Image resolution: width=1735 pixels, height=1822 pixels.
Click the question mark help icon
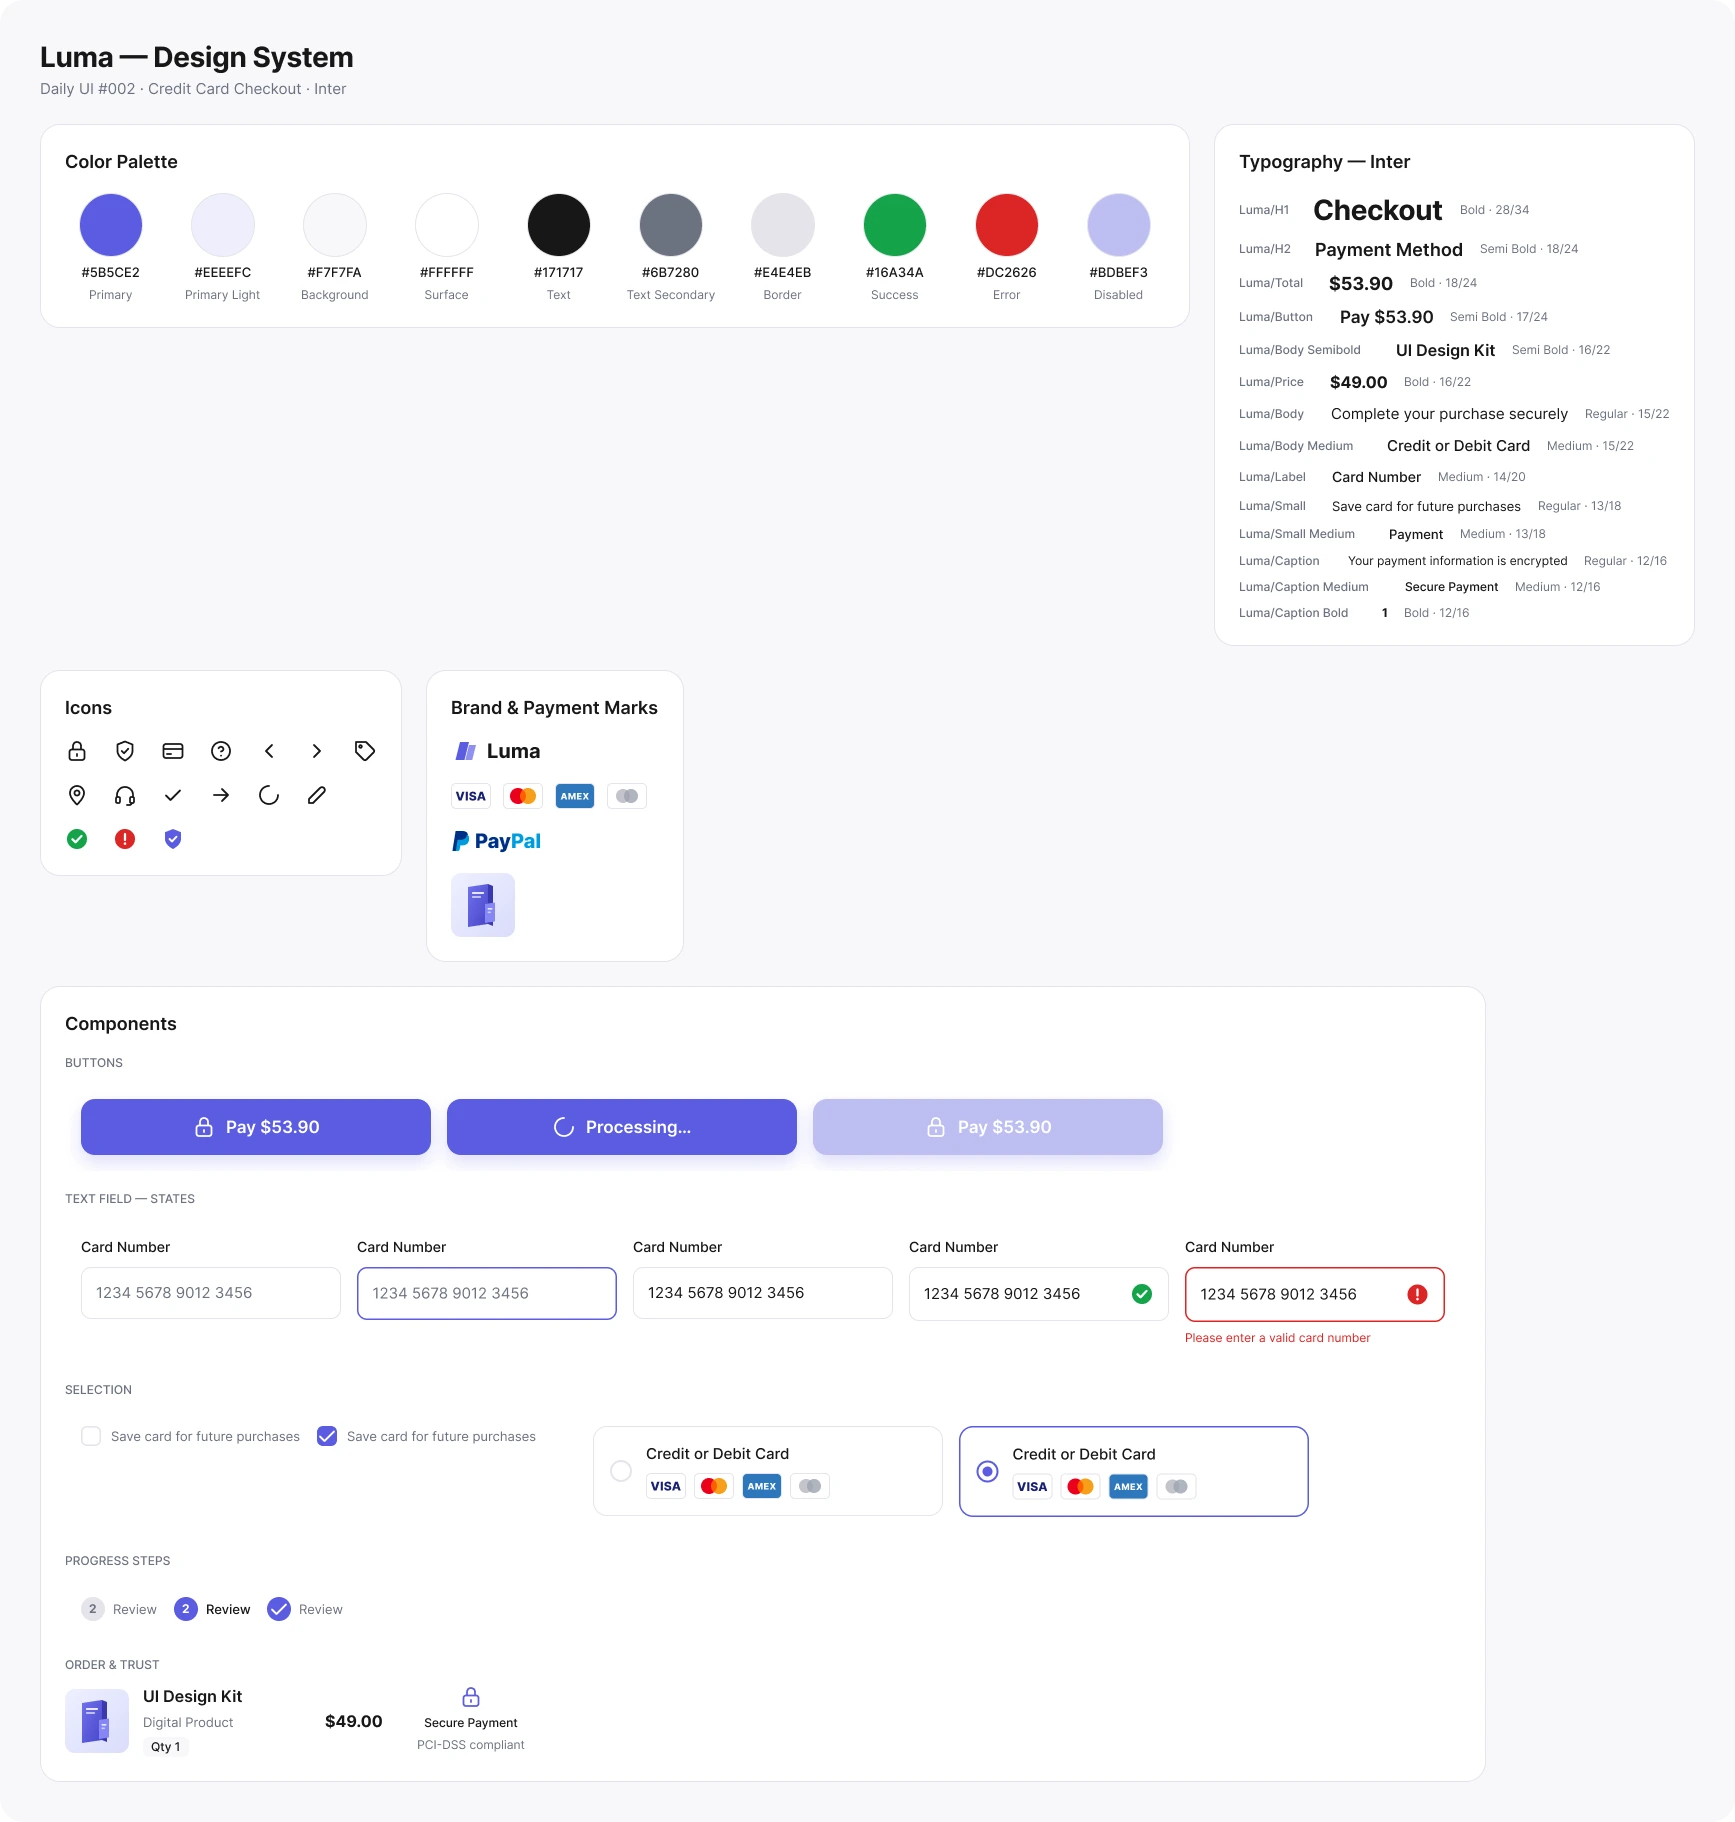(221, 751)
